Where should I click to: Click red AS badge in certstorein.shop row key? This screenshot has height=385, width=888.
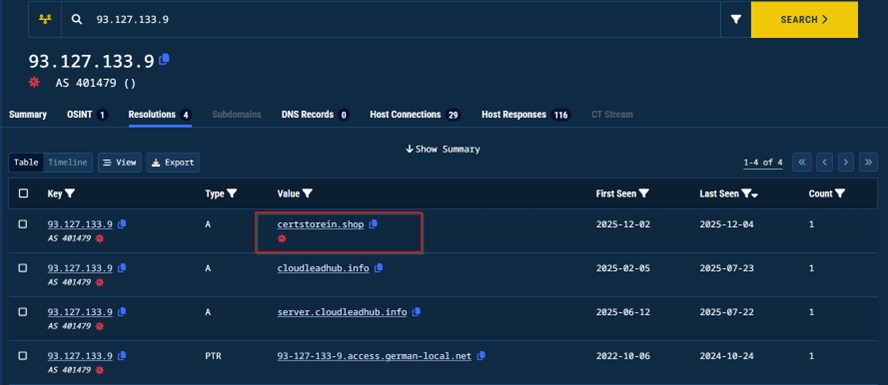pos(100,238)
